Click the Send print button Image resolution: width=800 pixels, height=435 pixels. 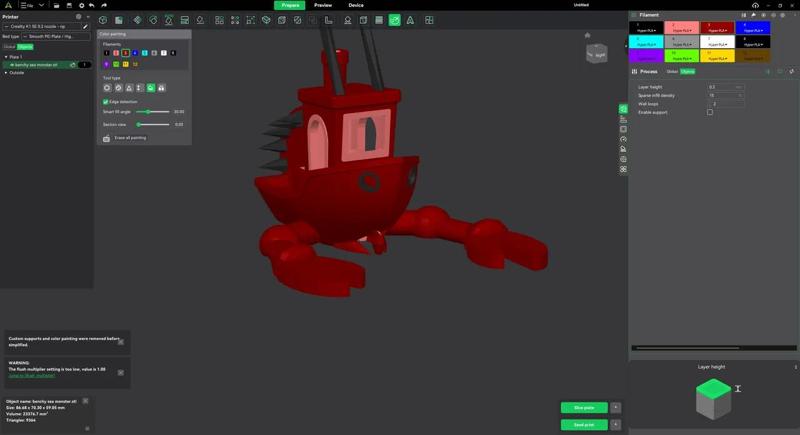pos(584,424)
